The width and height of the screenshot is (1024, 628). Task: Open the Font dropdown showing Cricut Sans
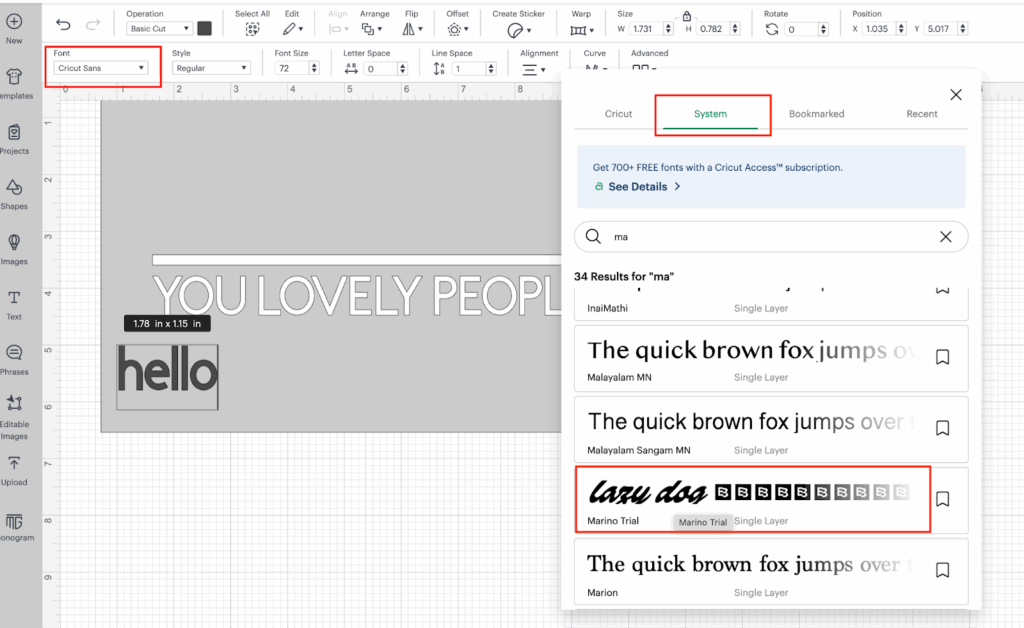click(x=101, y=68)
